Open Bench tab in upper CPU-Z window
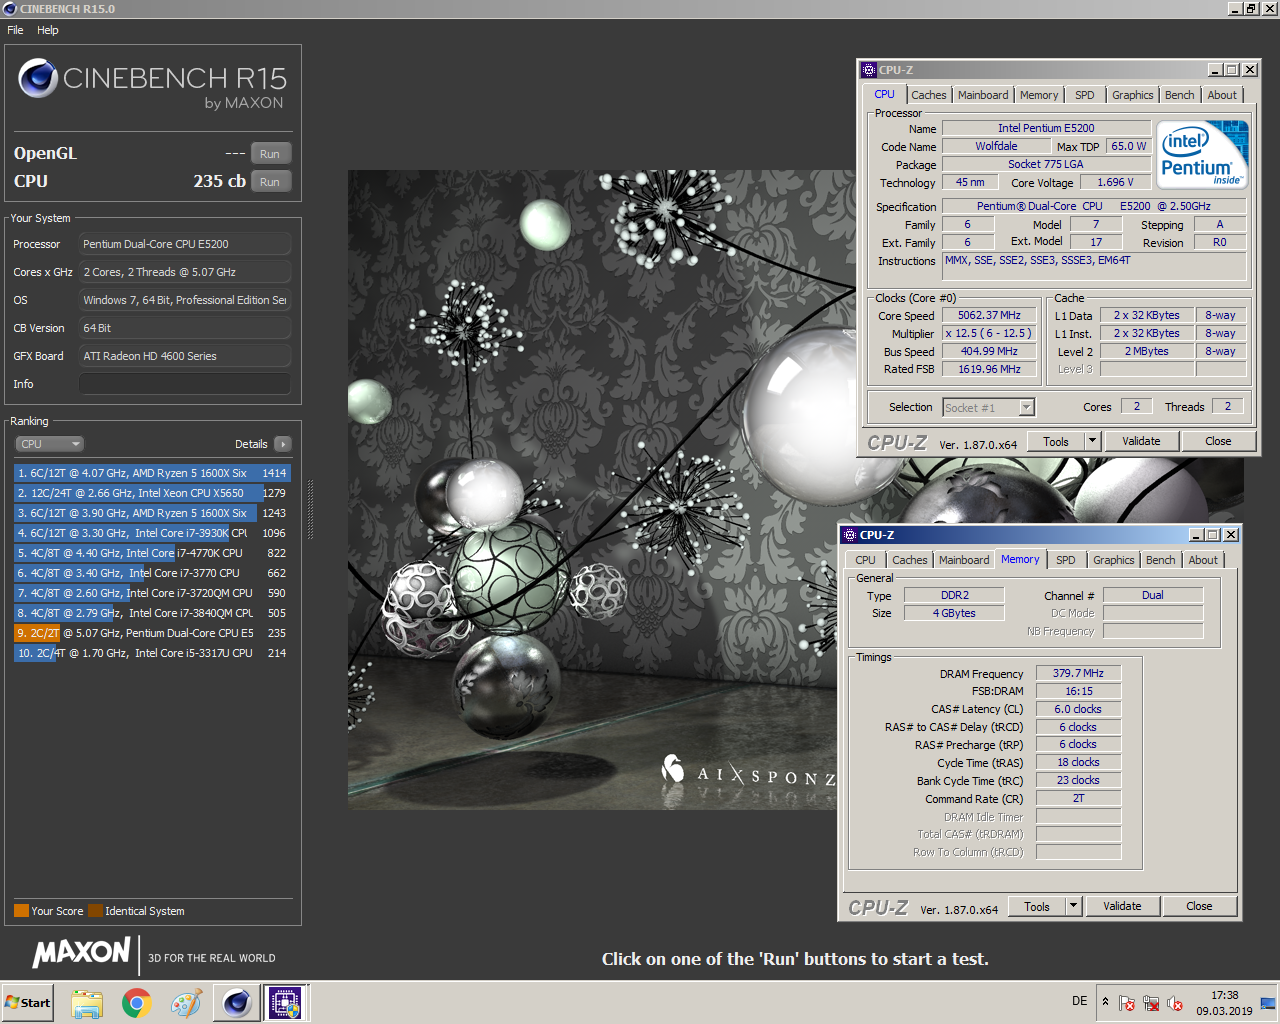This screenshot has width=1280, height=1024. [1180, 95]
